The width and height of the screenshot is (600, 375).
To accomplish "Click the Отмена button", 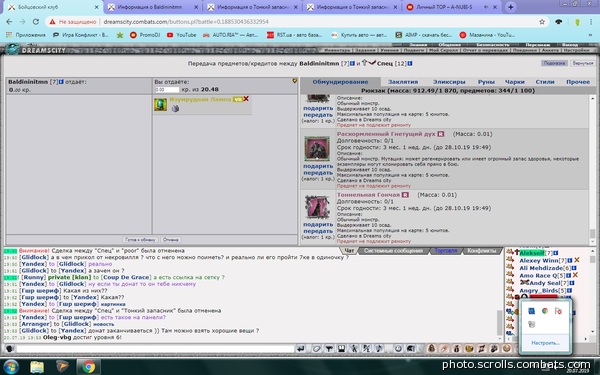I will [170, 240].
